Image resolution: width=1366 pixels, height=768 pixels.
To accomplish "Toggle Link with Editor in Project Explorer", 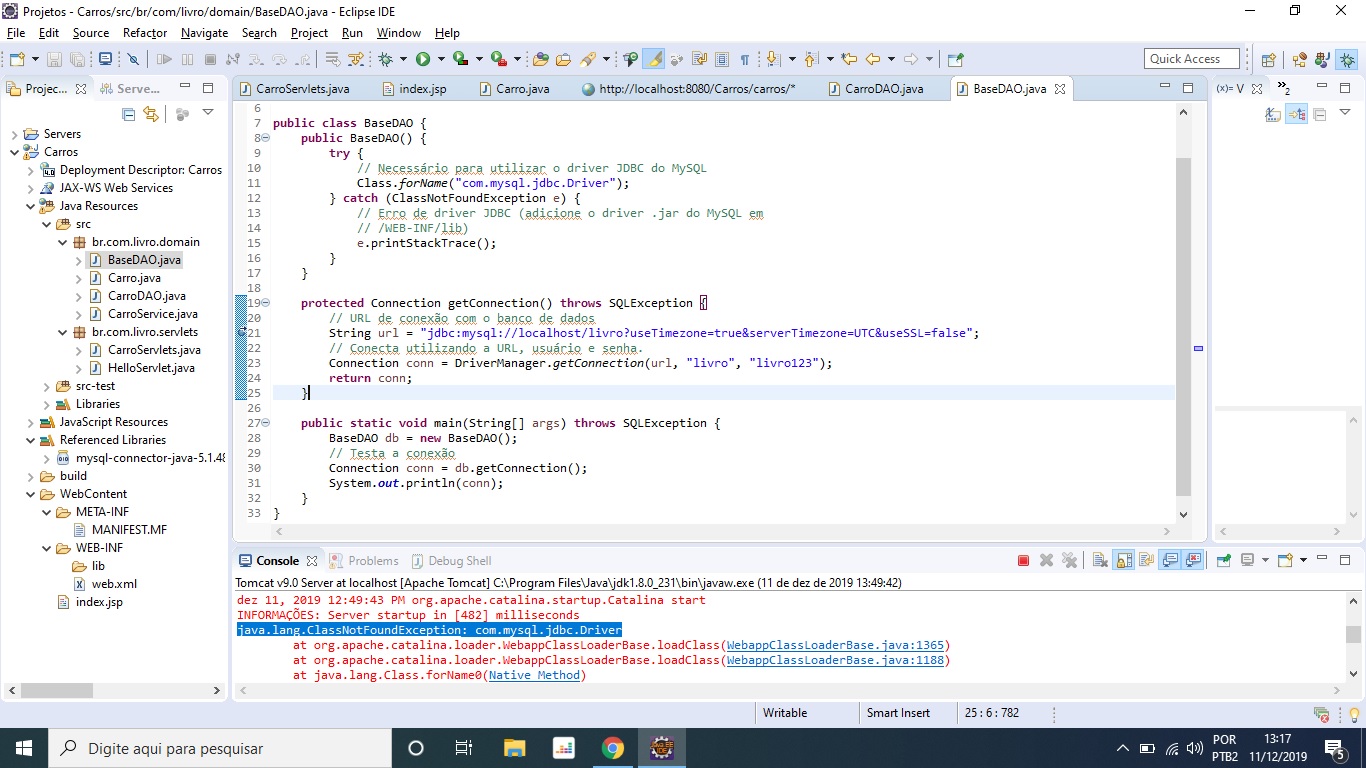I will pos(151,114).
